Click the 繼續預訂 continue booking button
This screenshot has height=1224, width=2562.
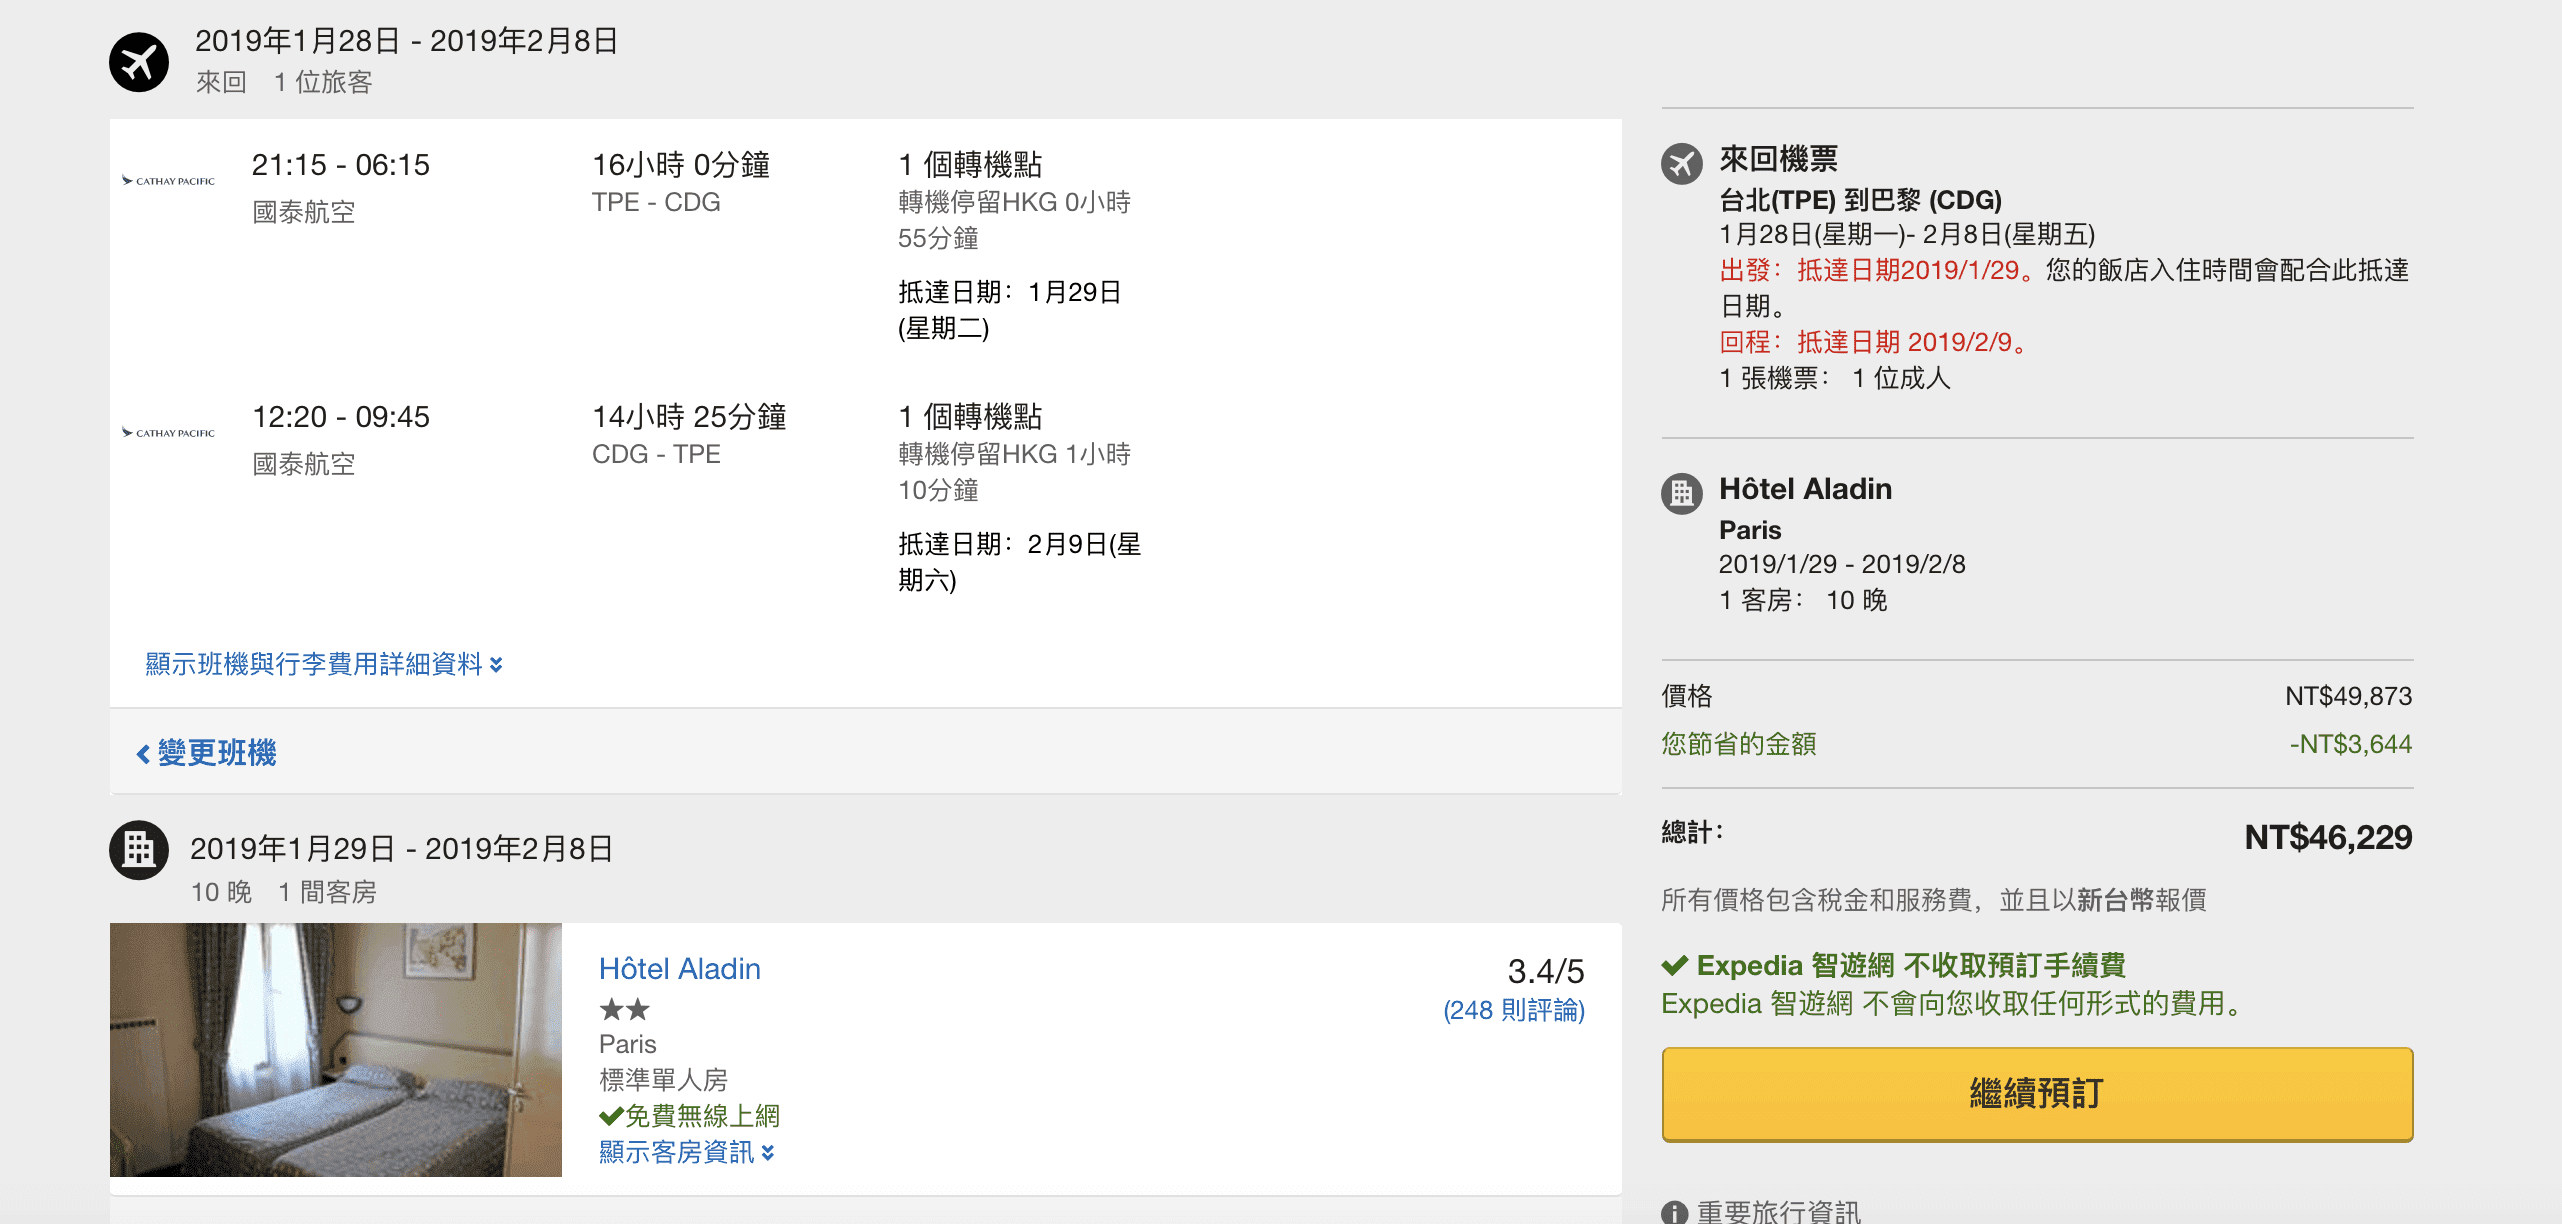click(x=2037, y=1094)
